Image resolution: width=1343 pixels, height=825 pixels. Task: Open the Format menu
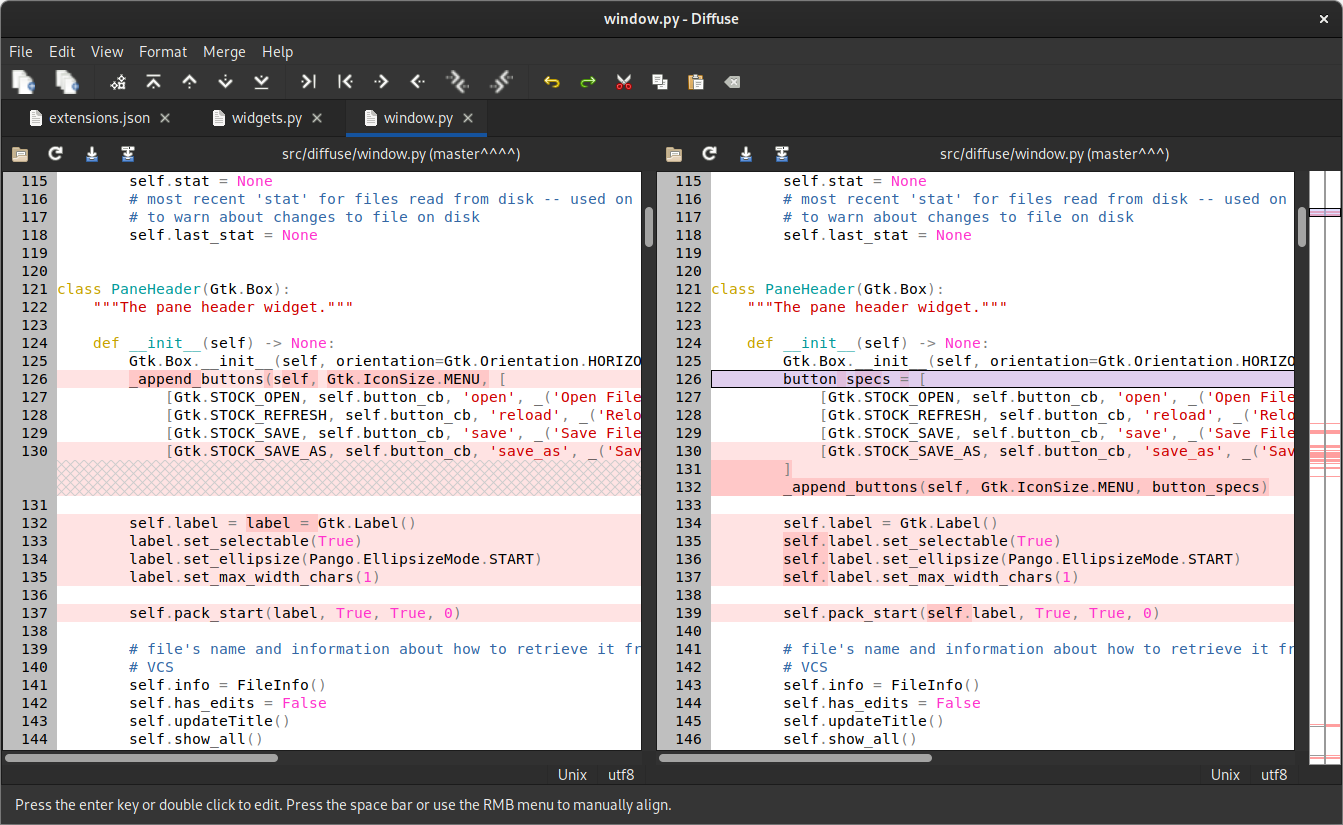pyautogui.click(x=163, y=52)
